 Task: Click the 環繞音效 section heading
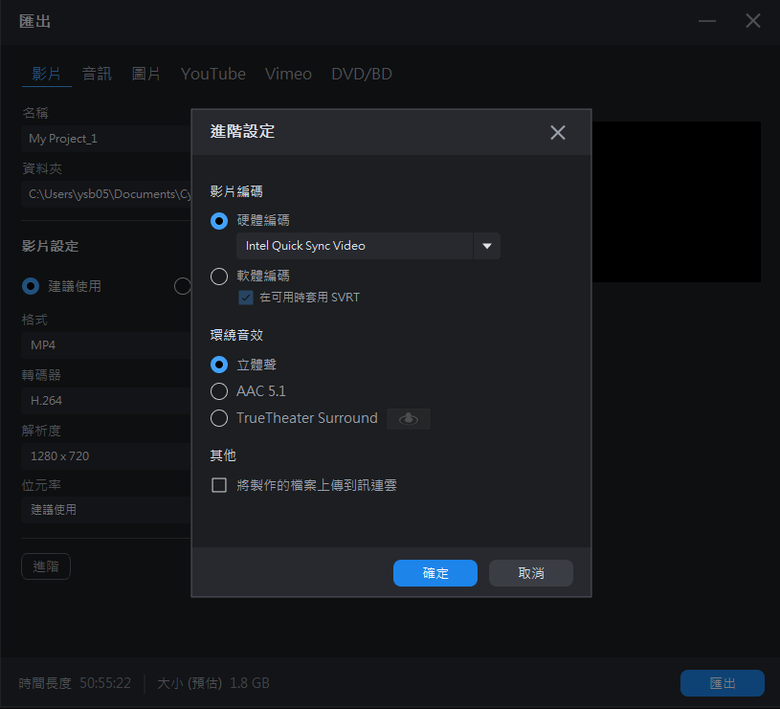(x=236, y=335)
